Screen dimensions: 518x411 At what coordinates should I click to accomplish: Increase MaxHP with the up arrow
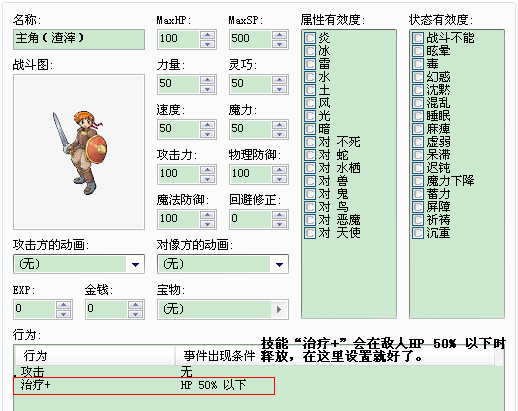pos(208,35)
